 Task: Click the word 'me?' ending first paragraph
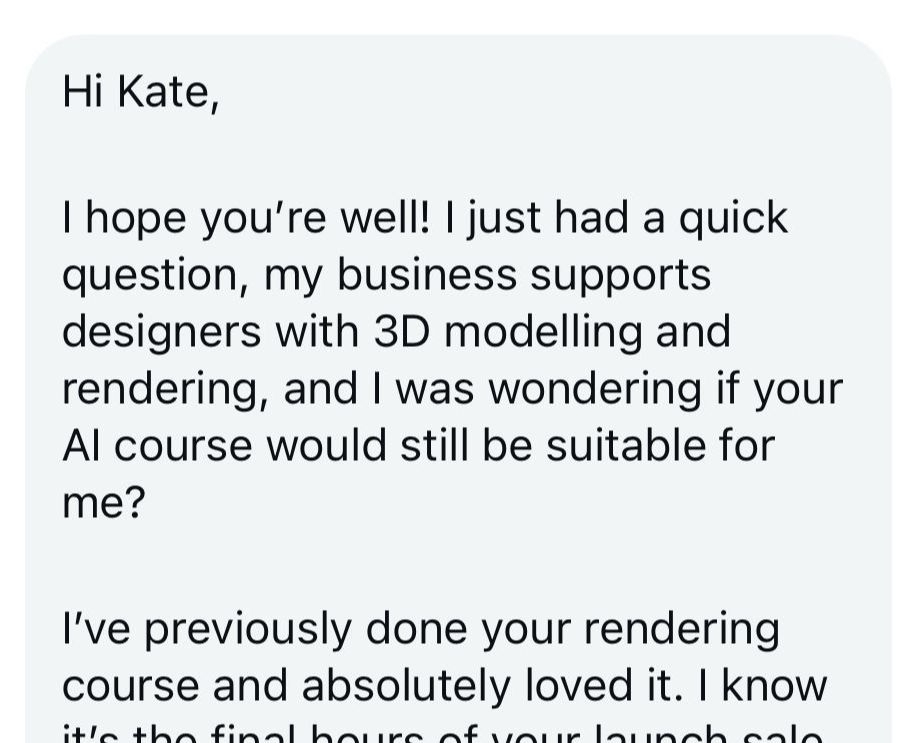[104, 503]
